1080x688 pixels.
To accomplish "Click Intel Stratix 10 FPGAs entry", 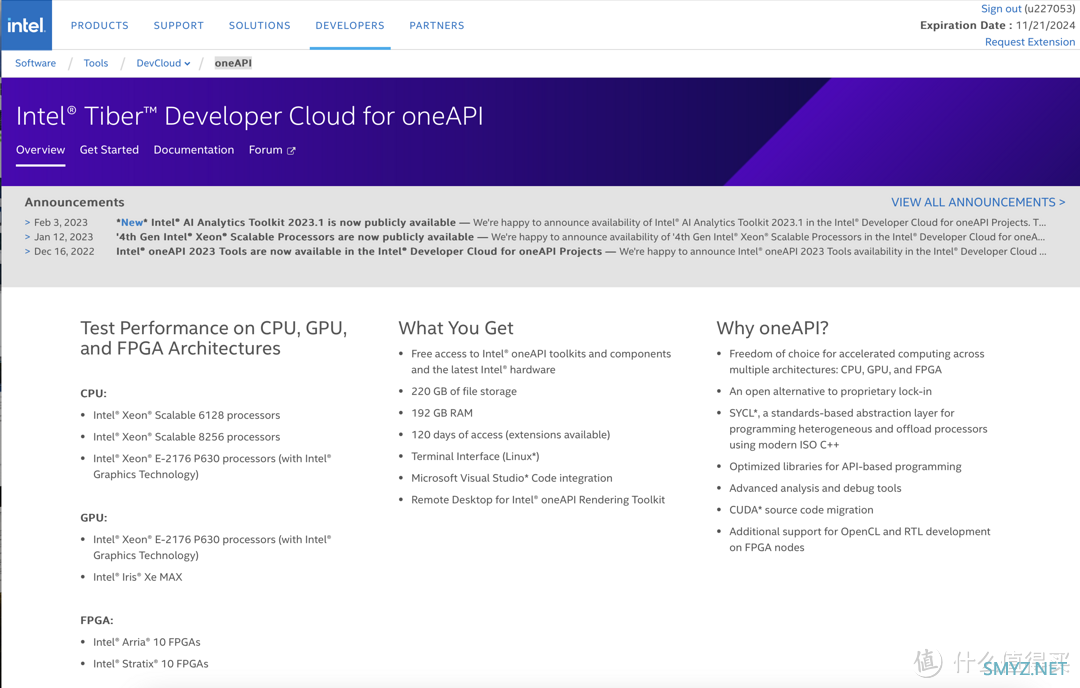I will click(x=151, y=664).
